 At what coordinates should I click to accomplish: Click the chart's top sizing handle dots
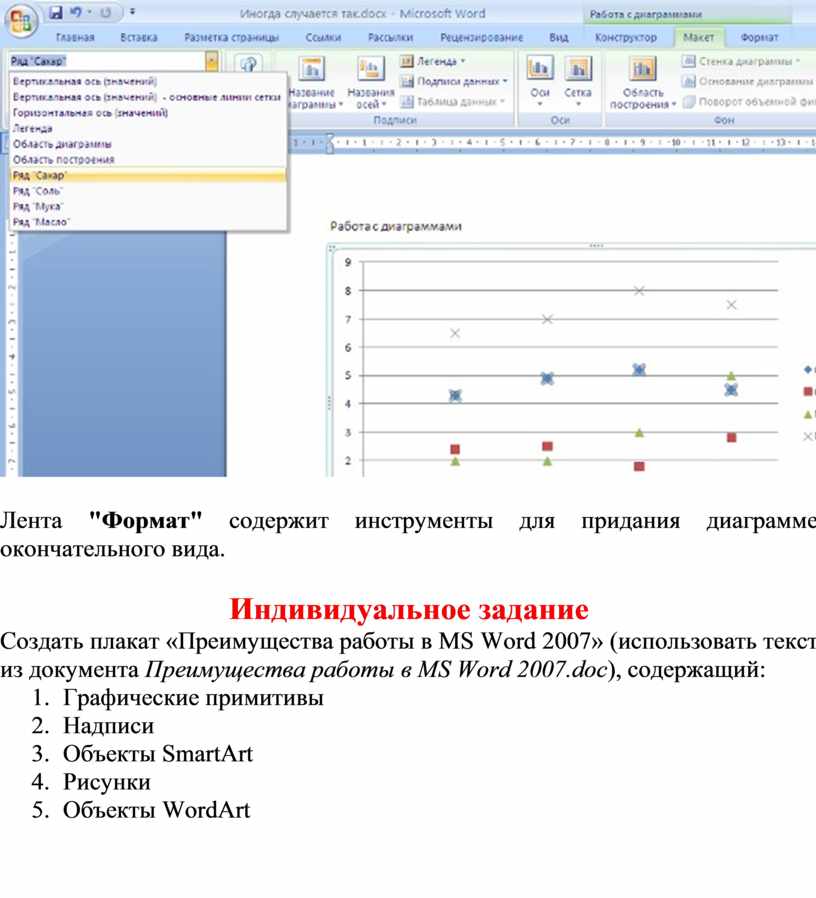click(x=596, y=246)
